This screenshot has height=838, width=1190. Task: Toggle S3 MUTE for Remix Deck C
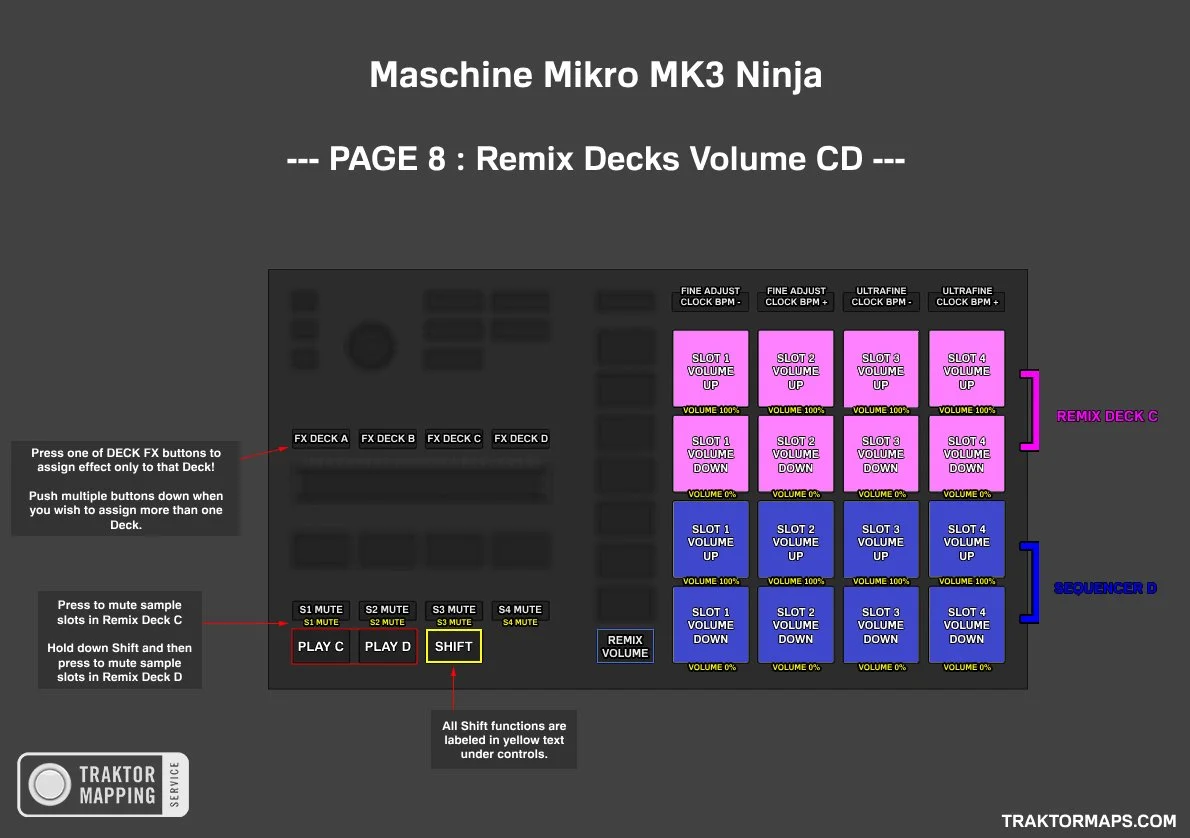tap(453, 608)
